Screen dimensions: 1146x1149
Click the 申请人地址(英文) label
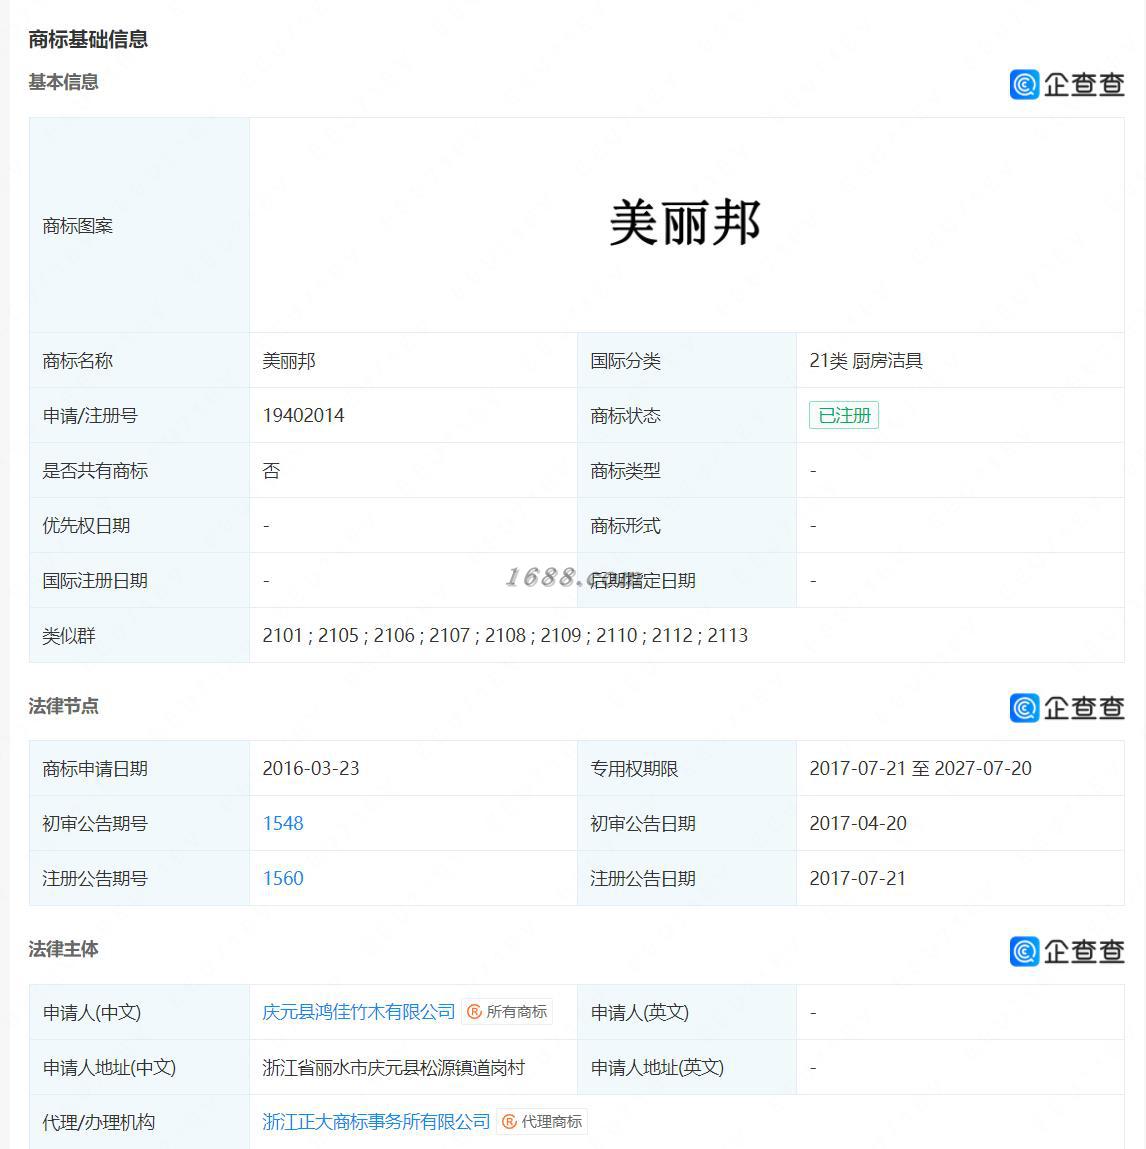click(x=657, y=1068)
